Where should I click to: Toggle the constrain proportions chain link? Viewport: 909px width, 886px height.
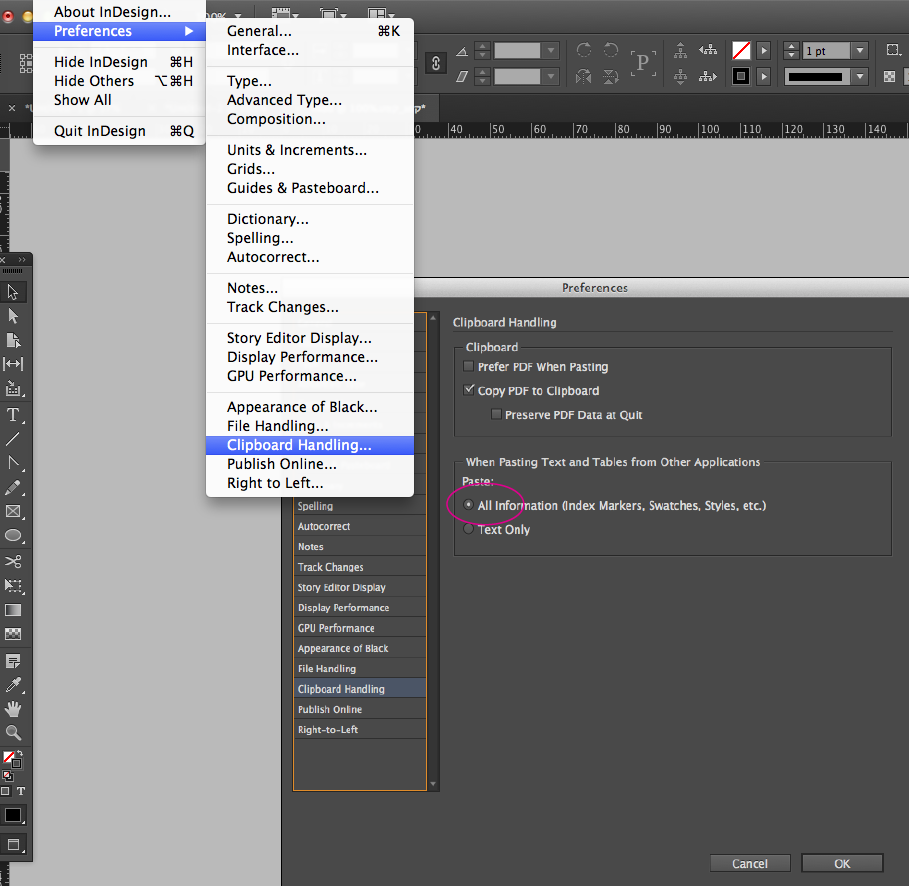click(435, 63)
